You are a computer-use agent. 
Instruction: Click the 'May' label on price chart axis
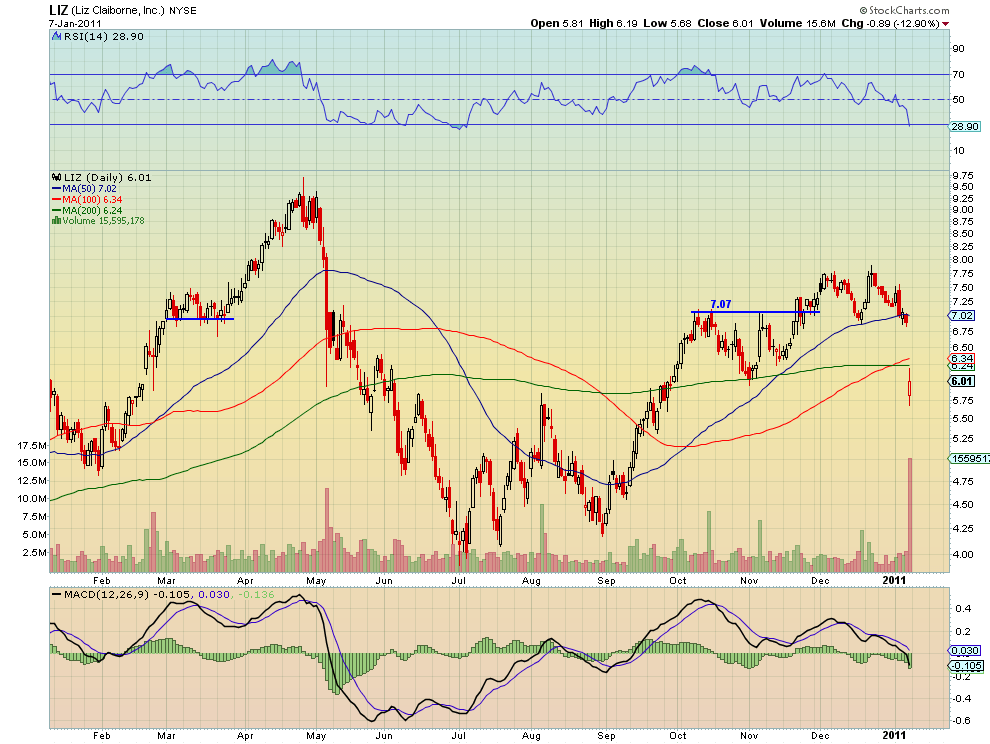(x=316, y=580)
